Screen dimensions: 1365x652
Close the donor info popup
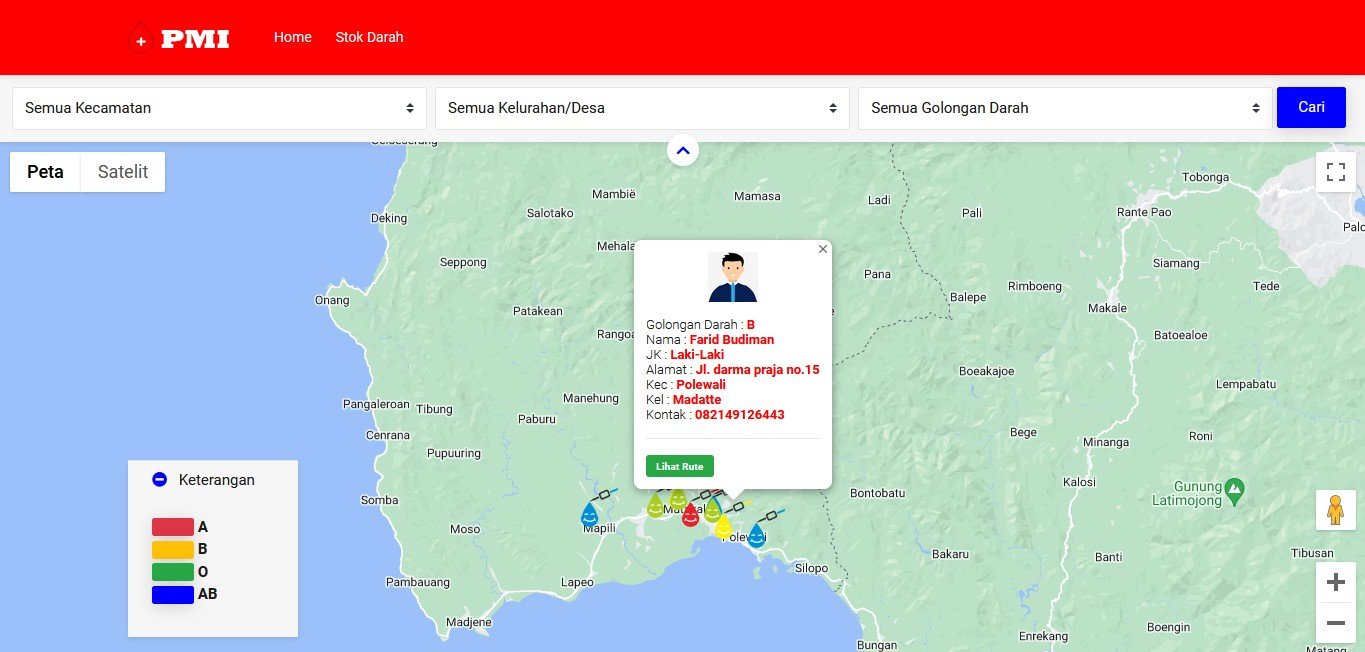pyautogui.click(x=823, y=249)
